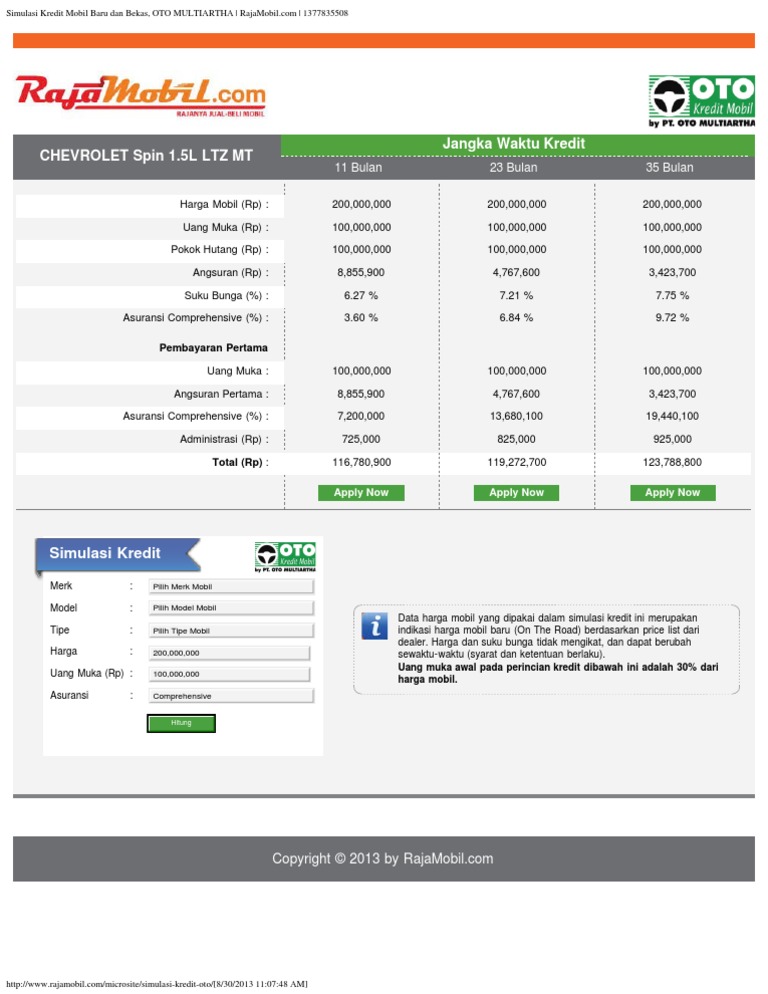Click the Administrasi (Rp) row label
Screen dimensions: 768x994
pyautogui.click(x=224, y=439)
